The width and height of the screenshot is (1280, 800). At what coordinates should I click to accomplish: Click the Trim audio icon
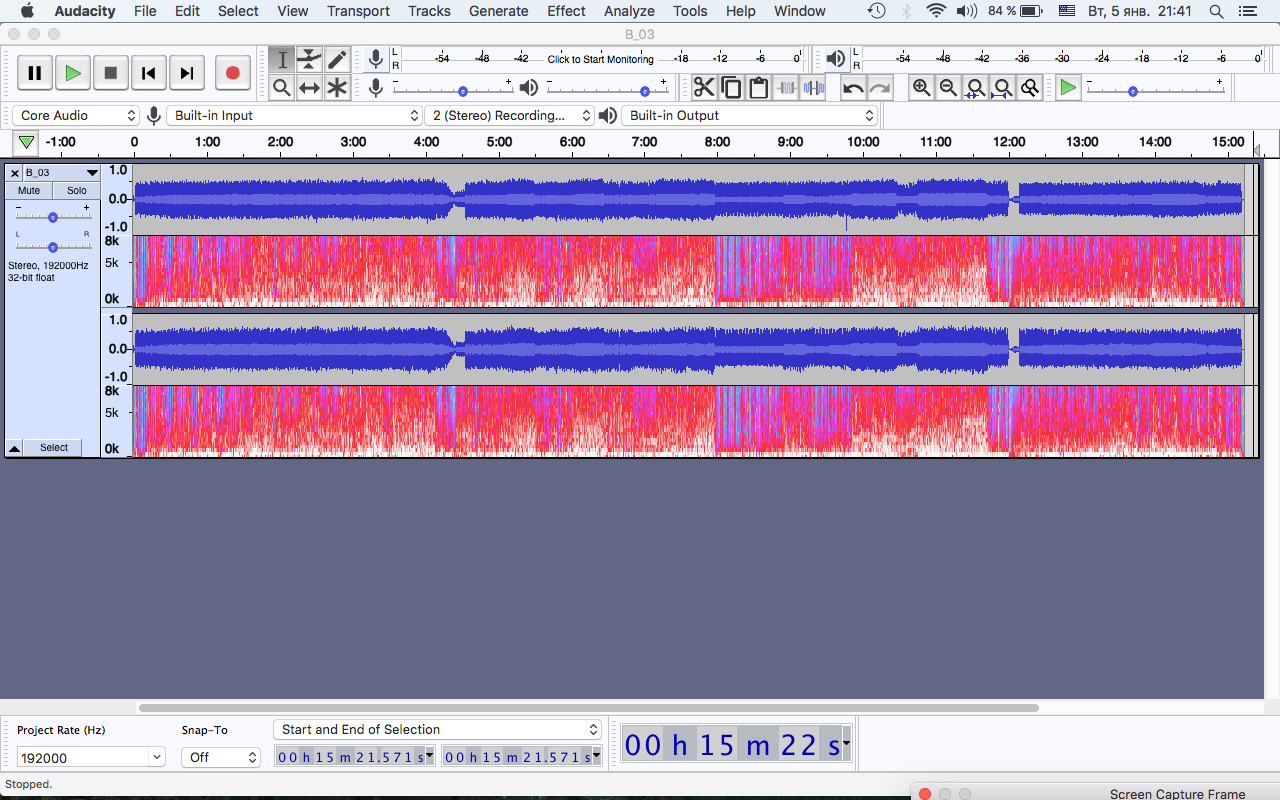786,88
